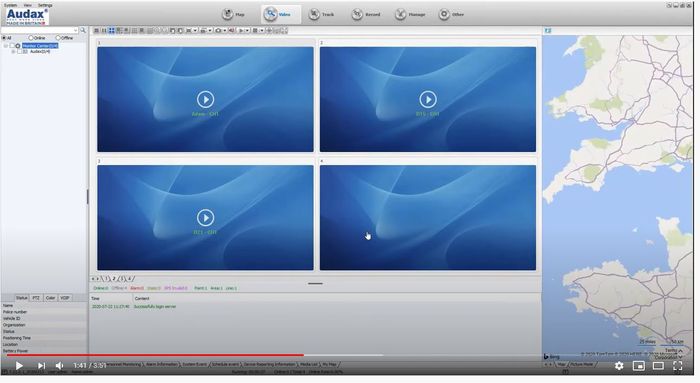This screenshot has width=700, height=383.
Task: Select empty video pane 4
Action: point(428,218)
